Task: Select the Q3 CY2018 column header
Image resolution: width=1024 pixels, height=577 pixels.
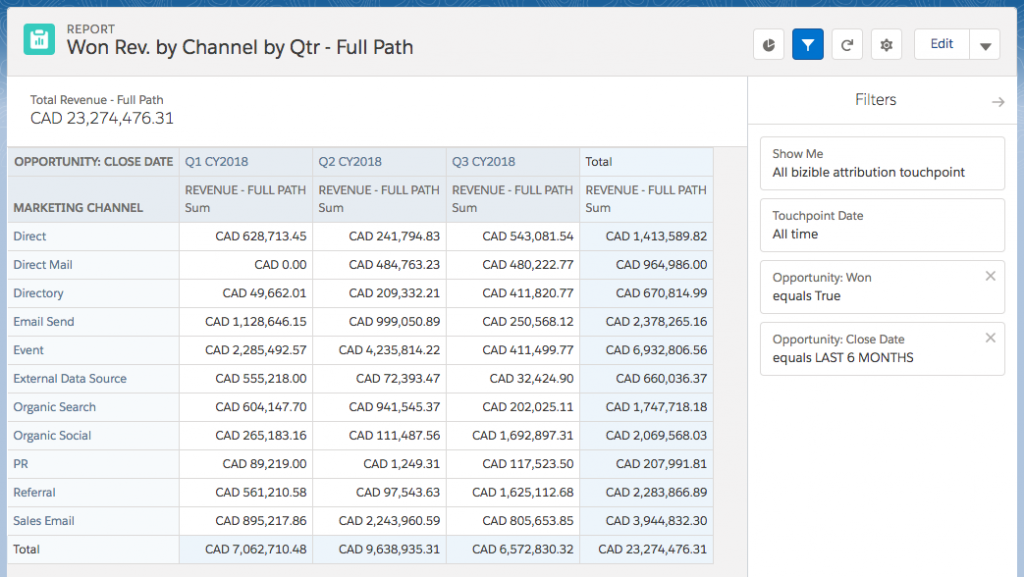Action: tap(484, 162)
